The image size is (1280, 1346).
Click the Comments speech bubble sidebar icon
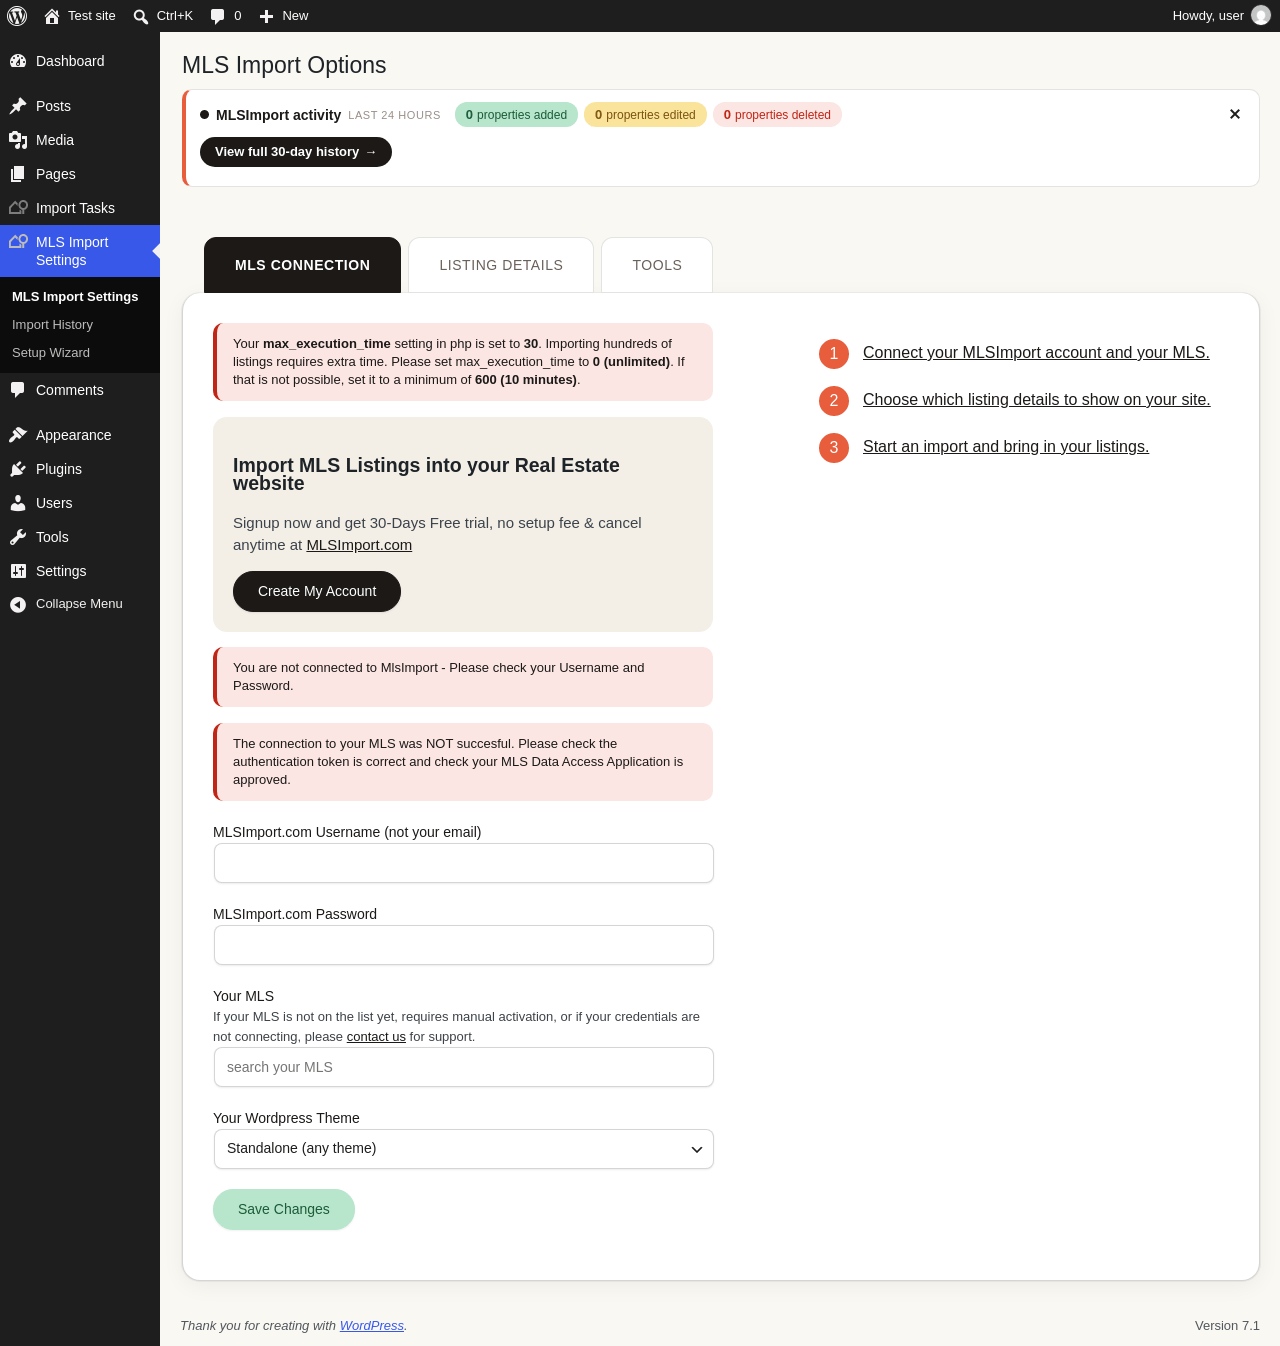(x=18, y=390)
